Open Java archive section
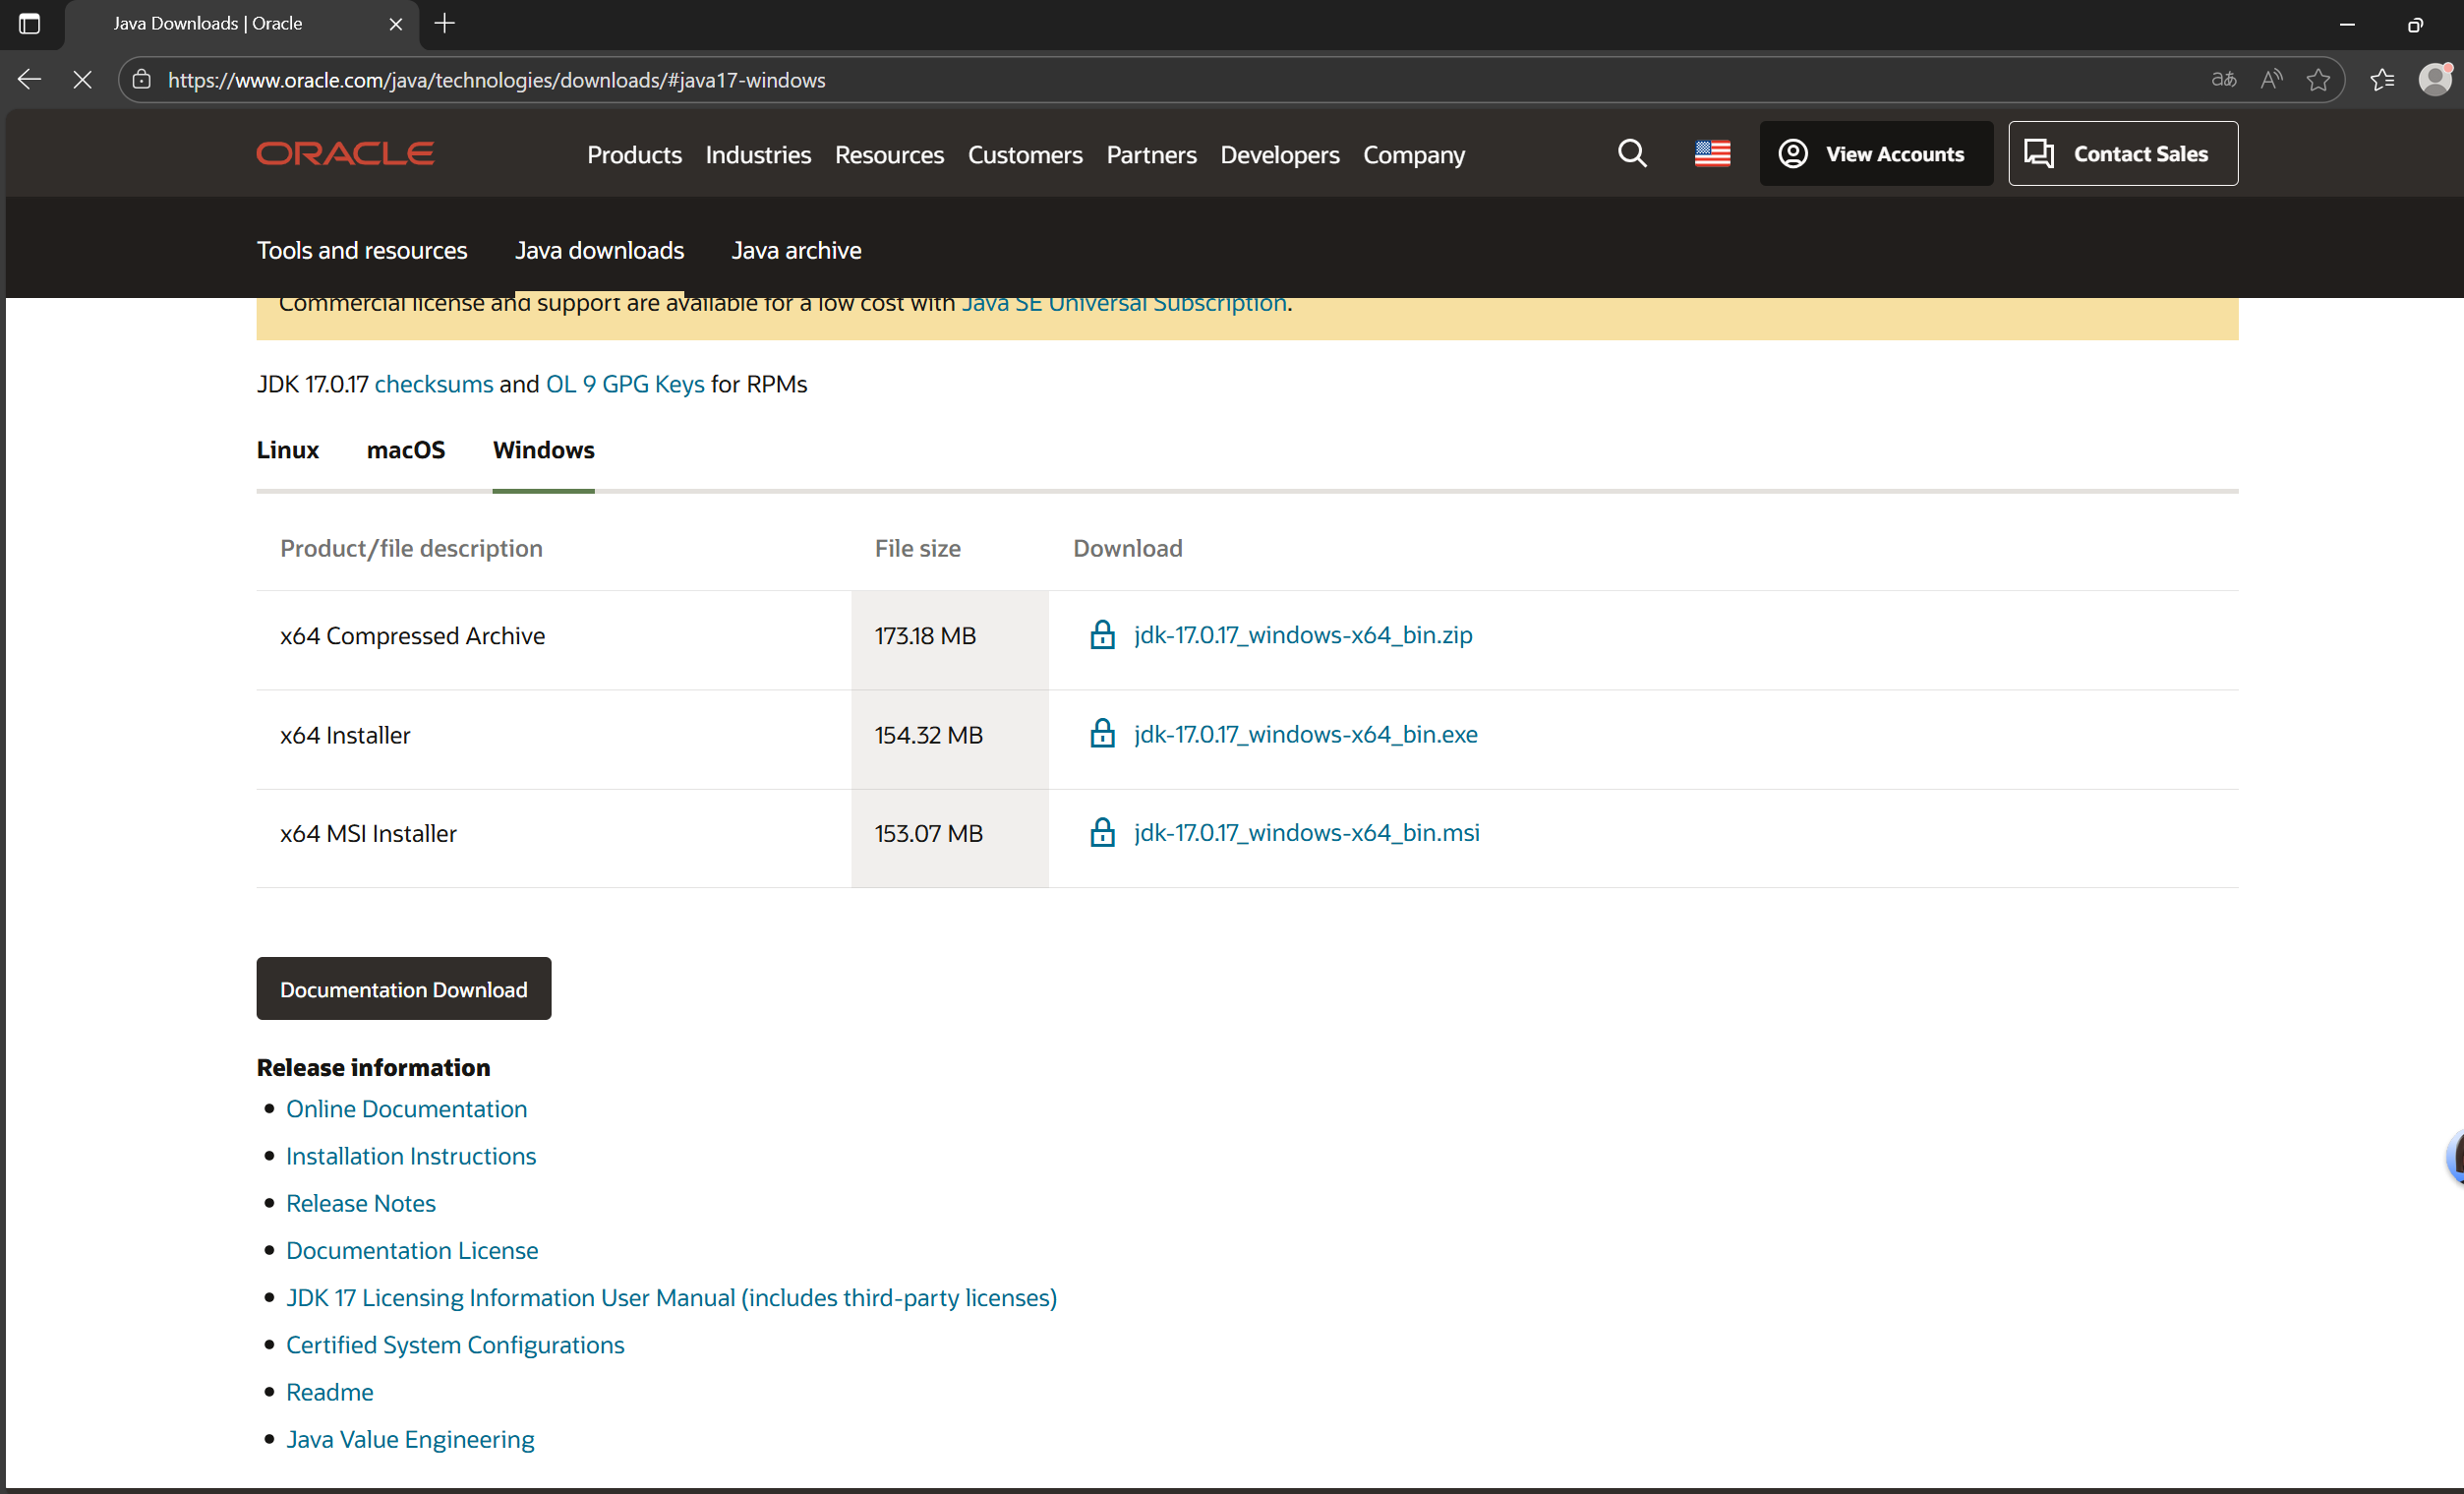This screenshot has height=1494, width=2464. (x=796, y=250)
